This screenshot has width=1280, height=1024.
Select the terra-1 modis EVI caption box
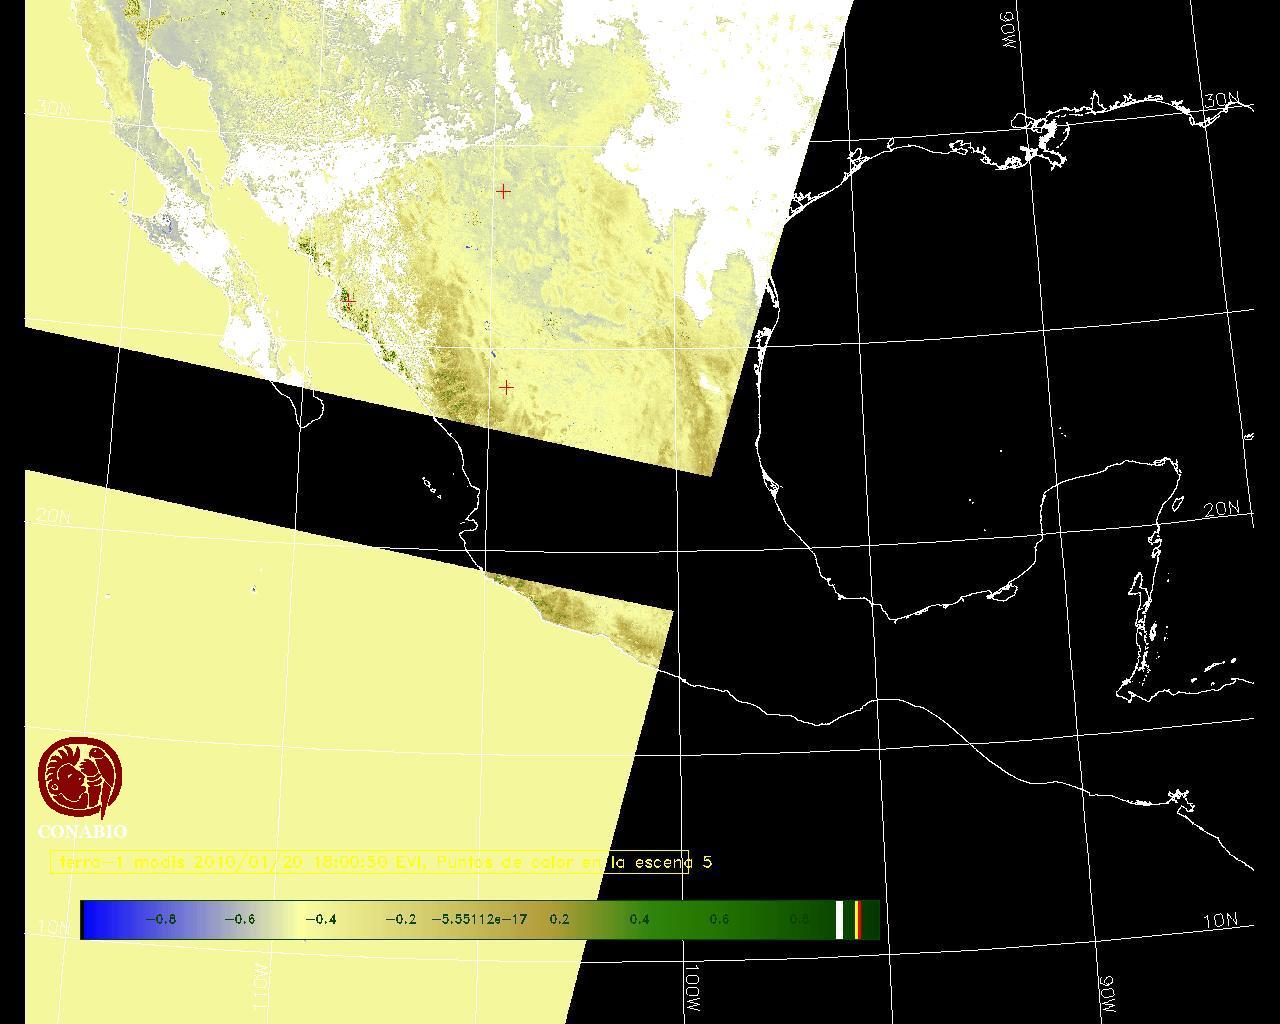coord(369,862)
